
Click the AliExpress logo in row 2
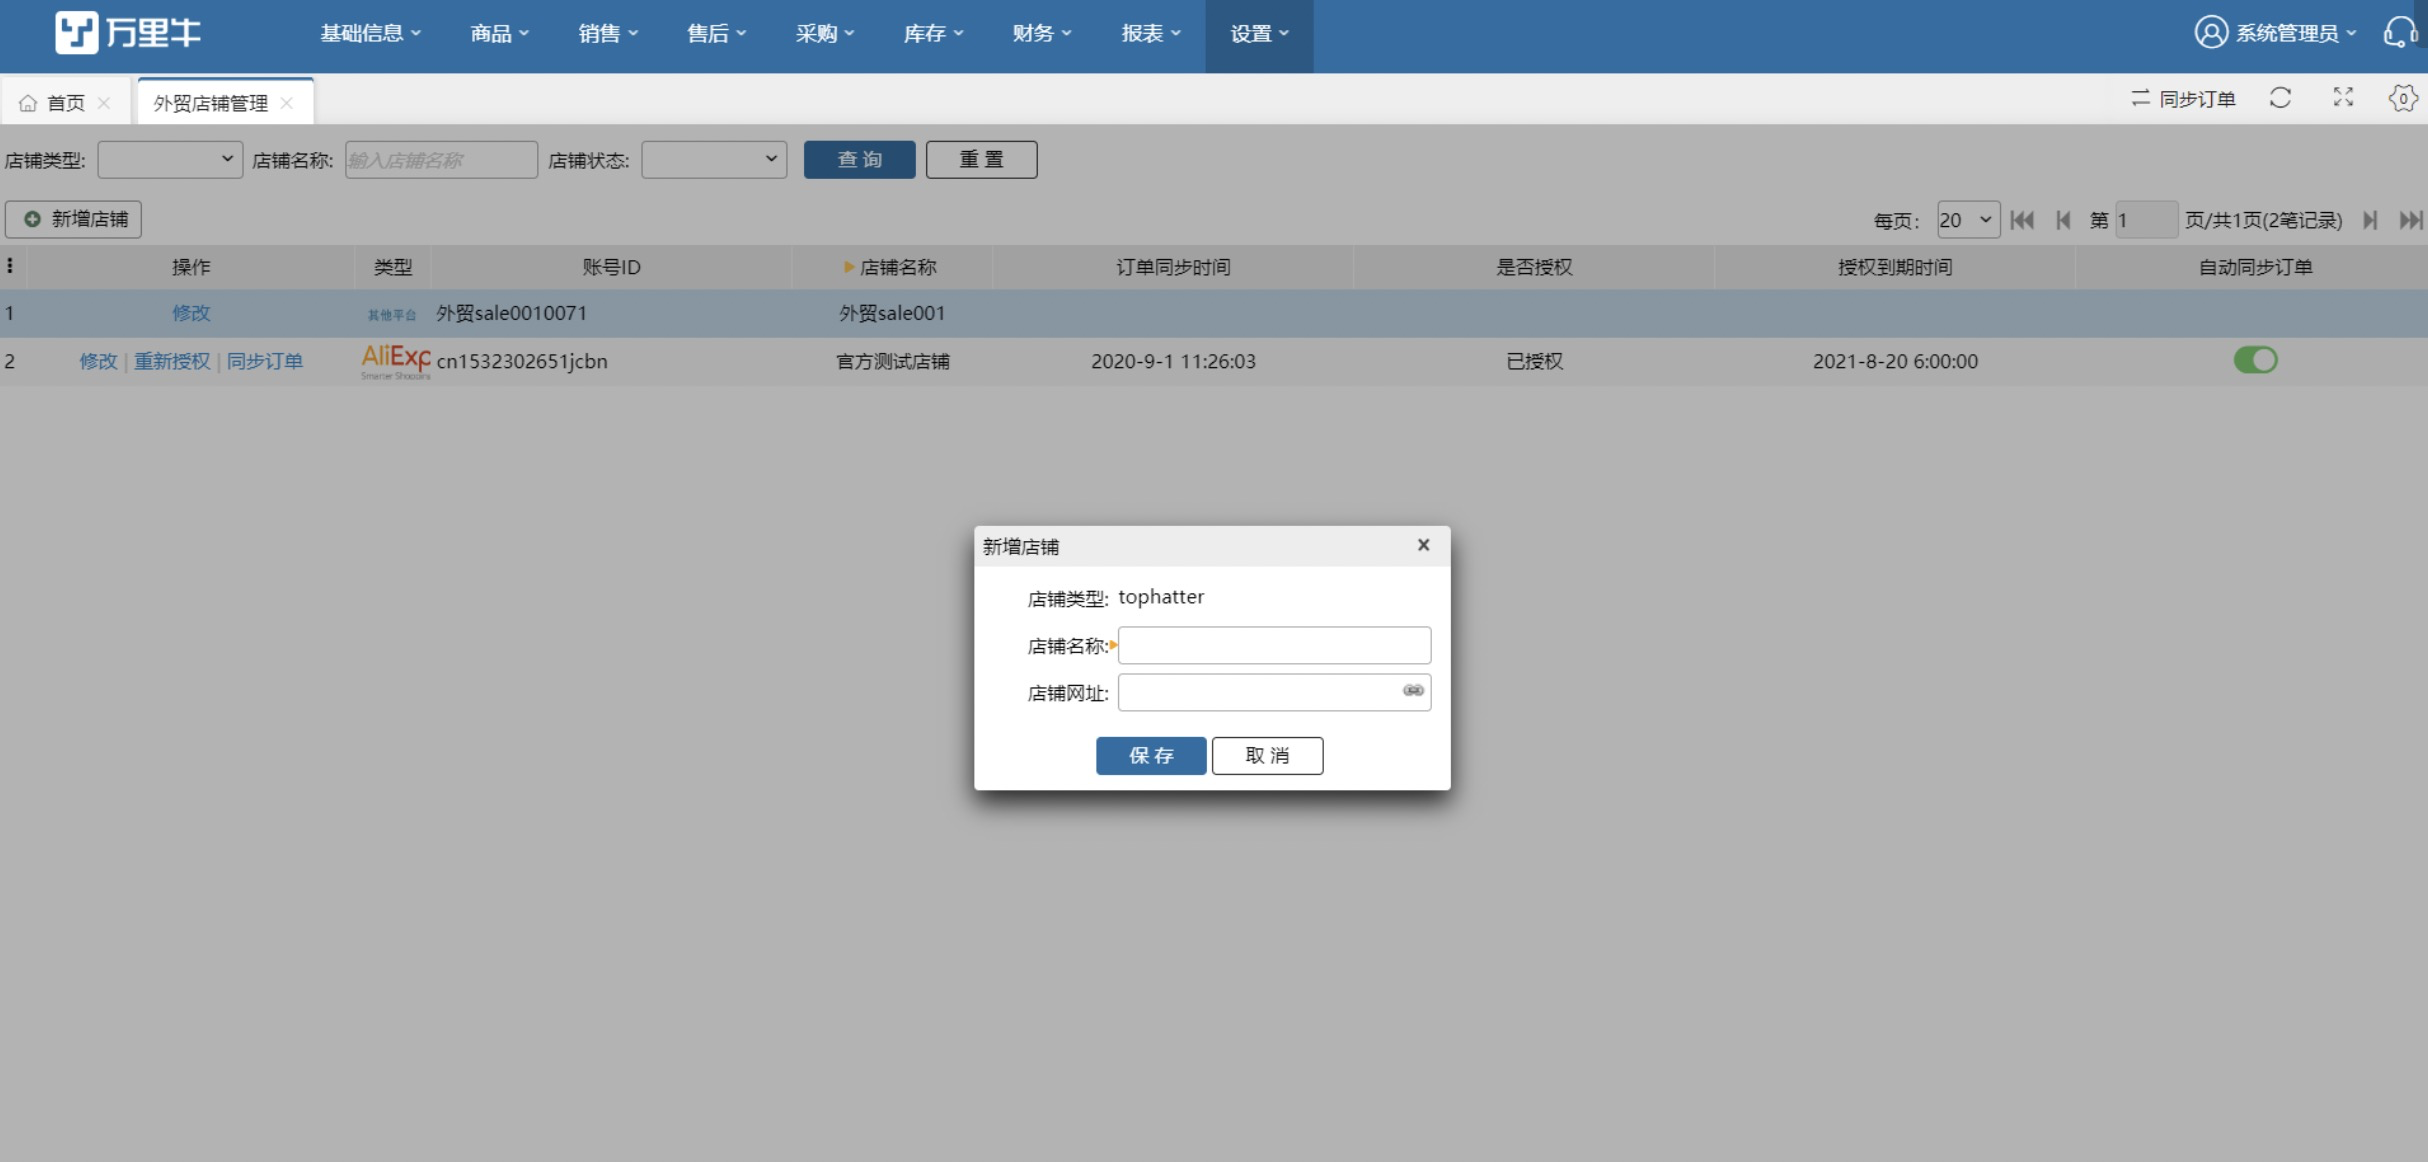pos(396,361)
